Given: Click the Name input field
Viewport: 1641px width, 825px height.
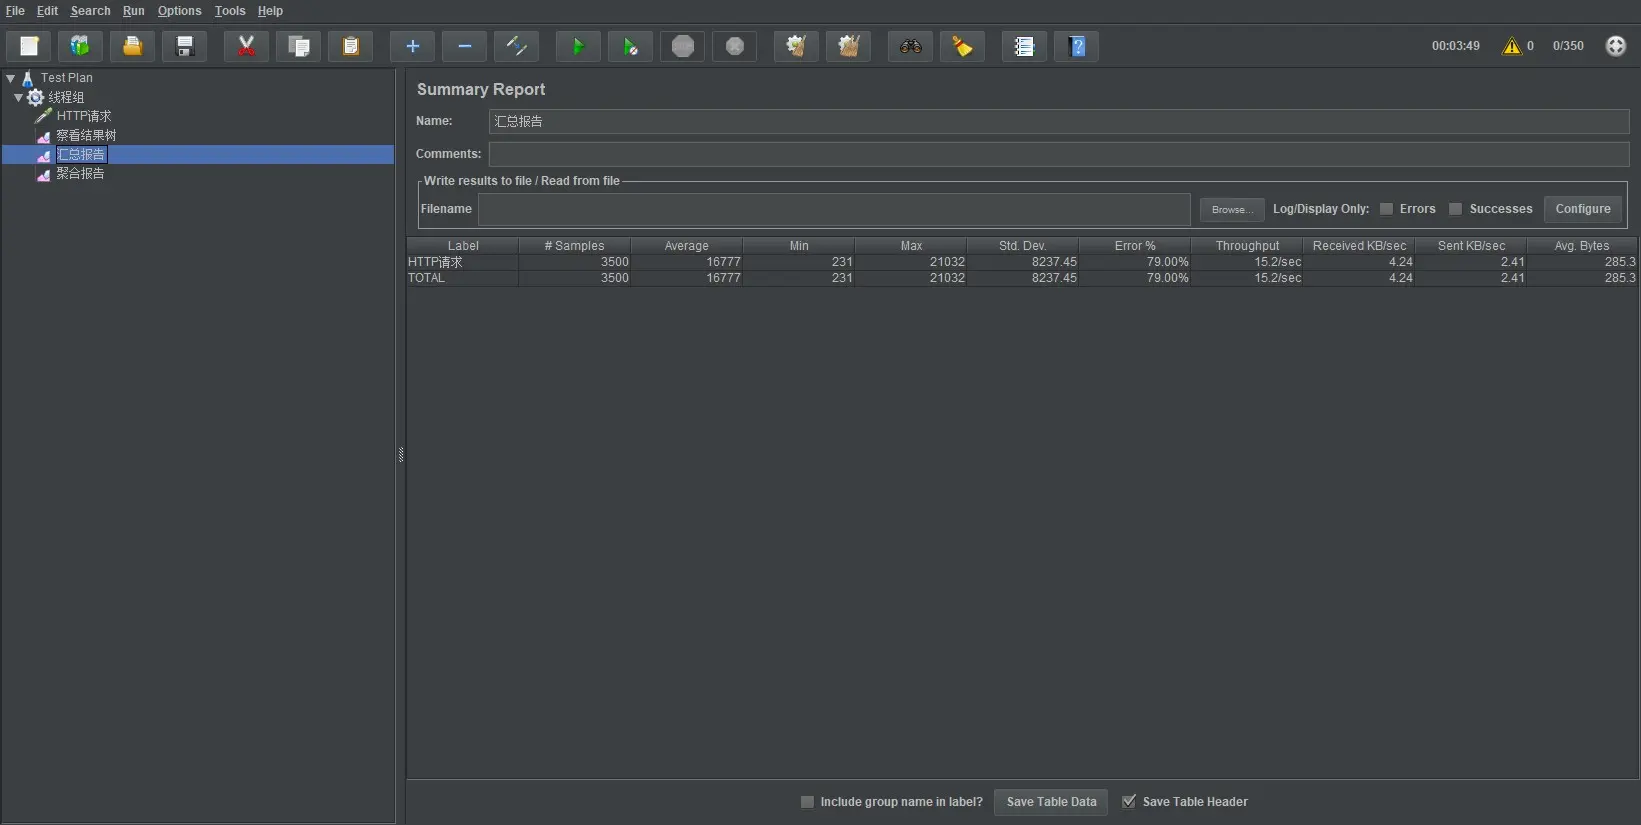Looking at the screenshot, I should 1059,121.
